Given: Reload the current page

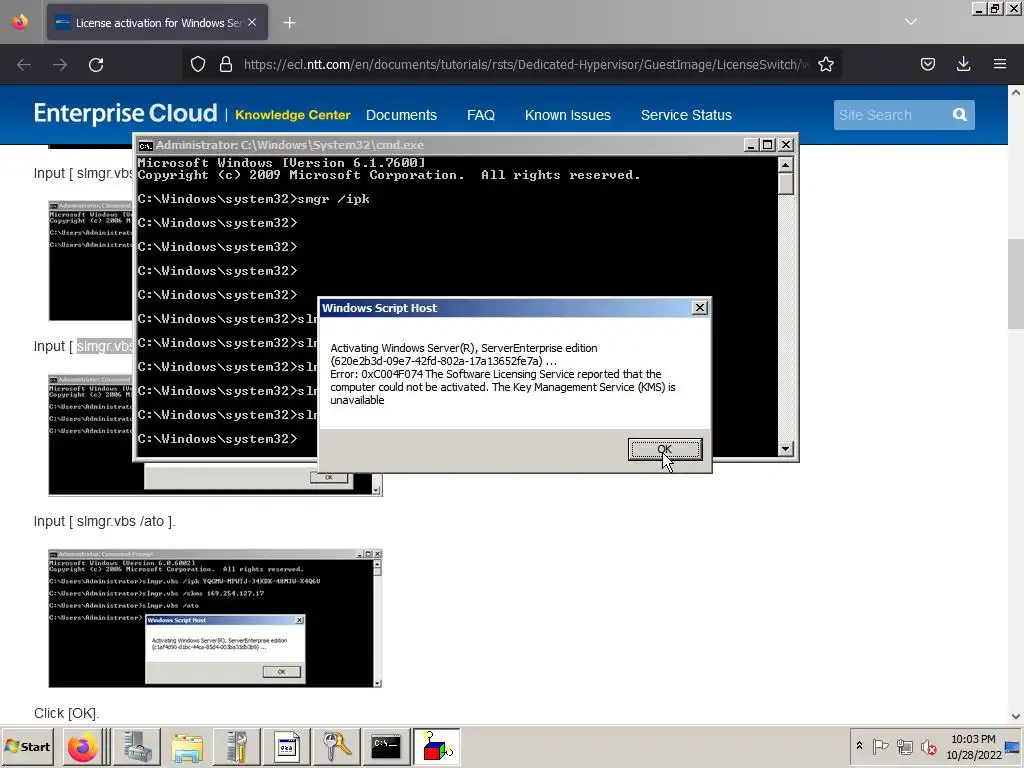Looking at the screenshot, I should pos(96,65).
